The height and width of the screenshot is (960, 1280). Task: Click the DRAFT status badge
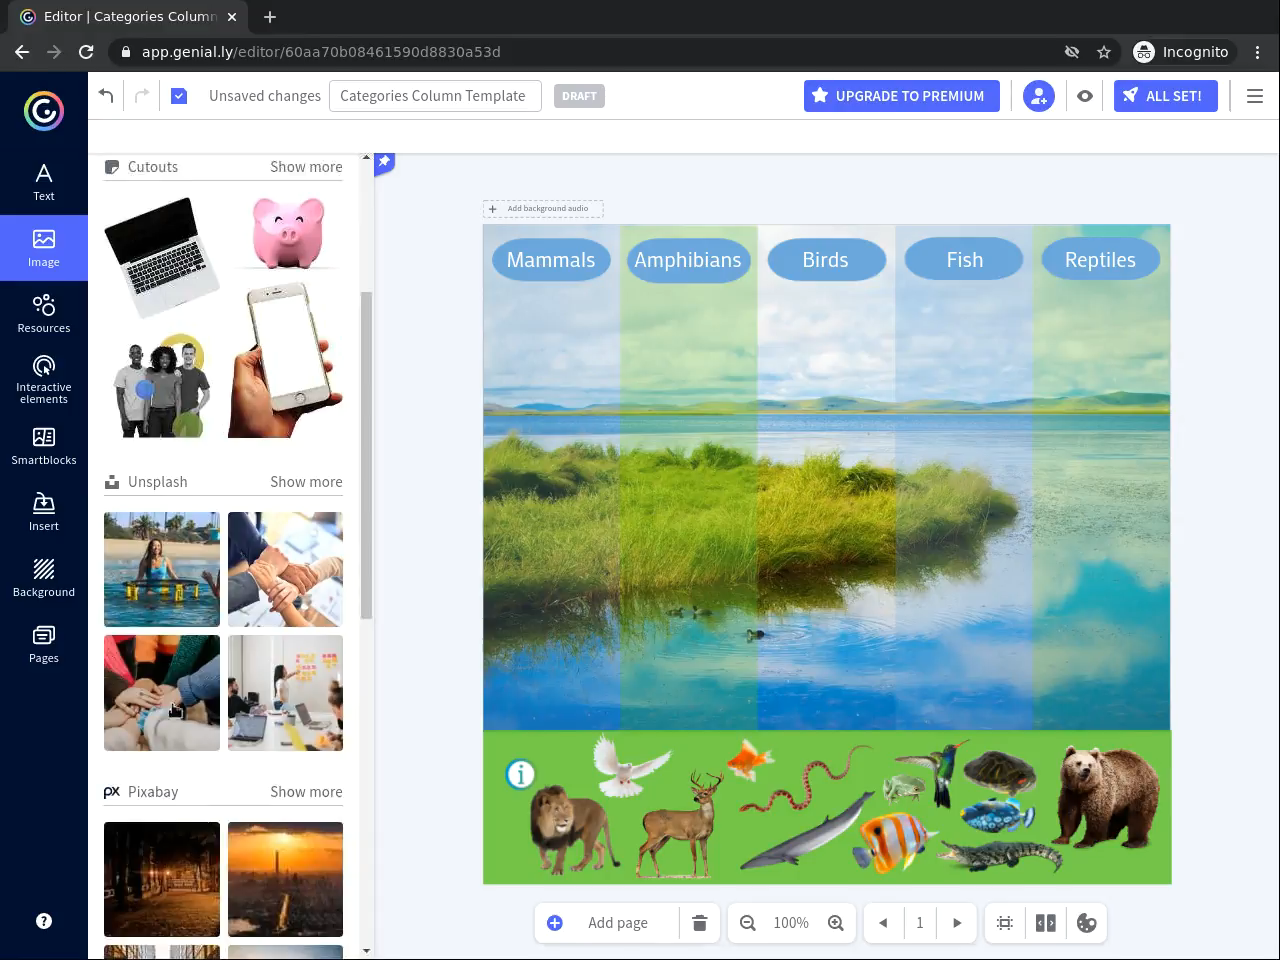(x=579, y=96)
